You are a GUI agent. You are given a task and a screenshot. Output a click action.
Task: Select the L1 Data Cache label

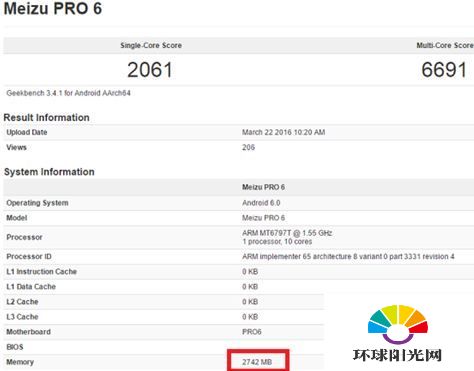tap(31, 287)
